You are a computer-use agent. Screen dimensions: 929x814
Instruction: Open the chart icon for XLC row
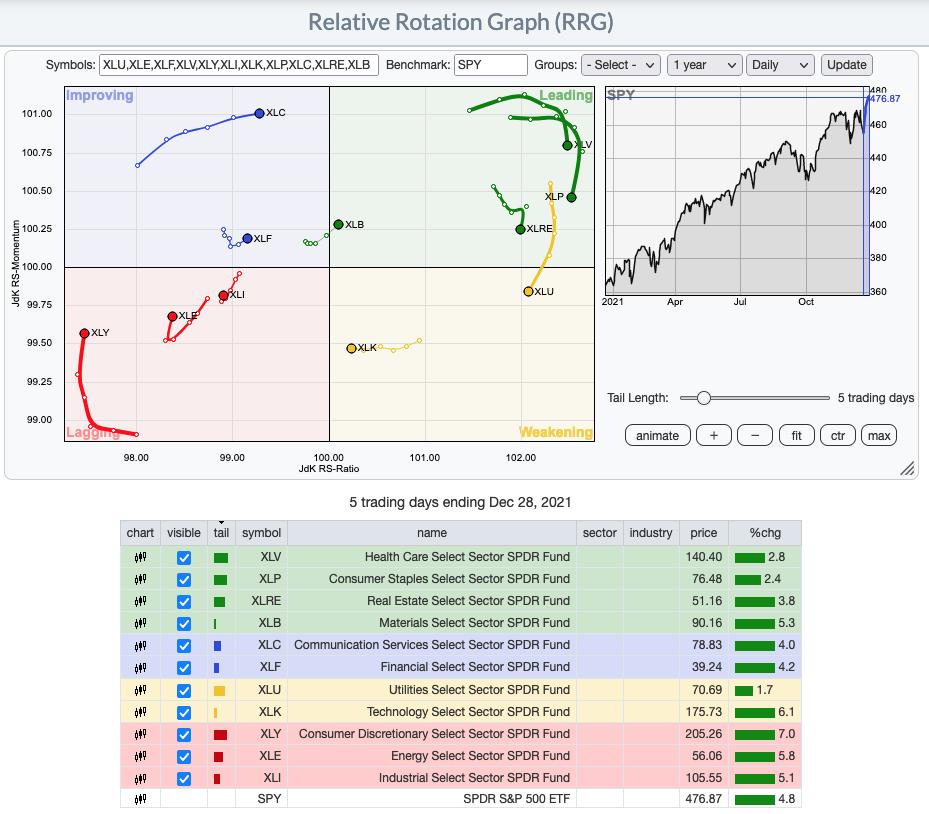click(140, 646)
